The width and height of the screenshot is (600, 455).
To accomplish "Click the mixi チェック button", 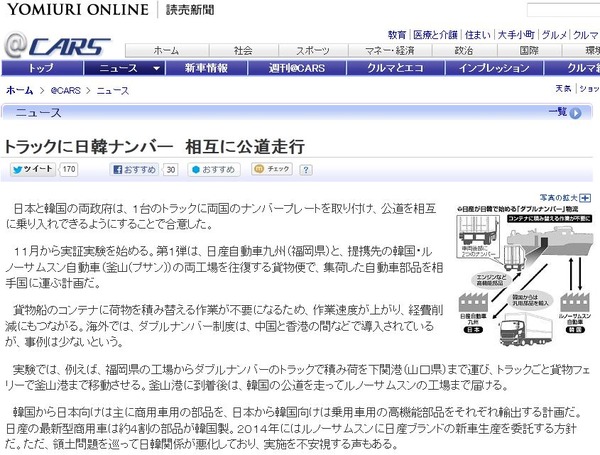I will point(272,169).
